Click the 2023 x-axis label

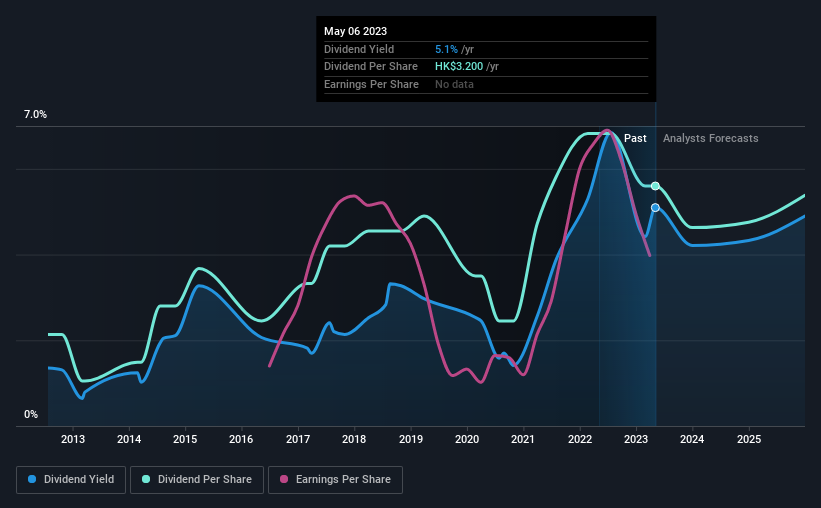[x=636, y=439]
